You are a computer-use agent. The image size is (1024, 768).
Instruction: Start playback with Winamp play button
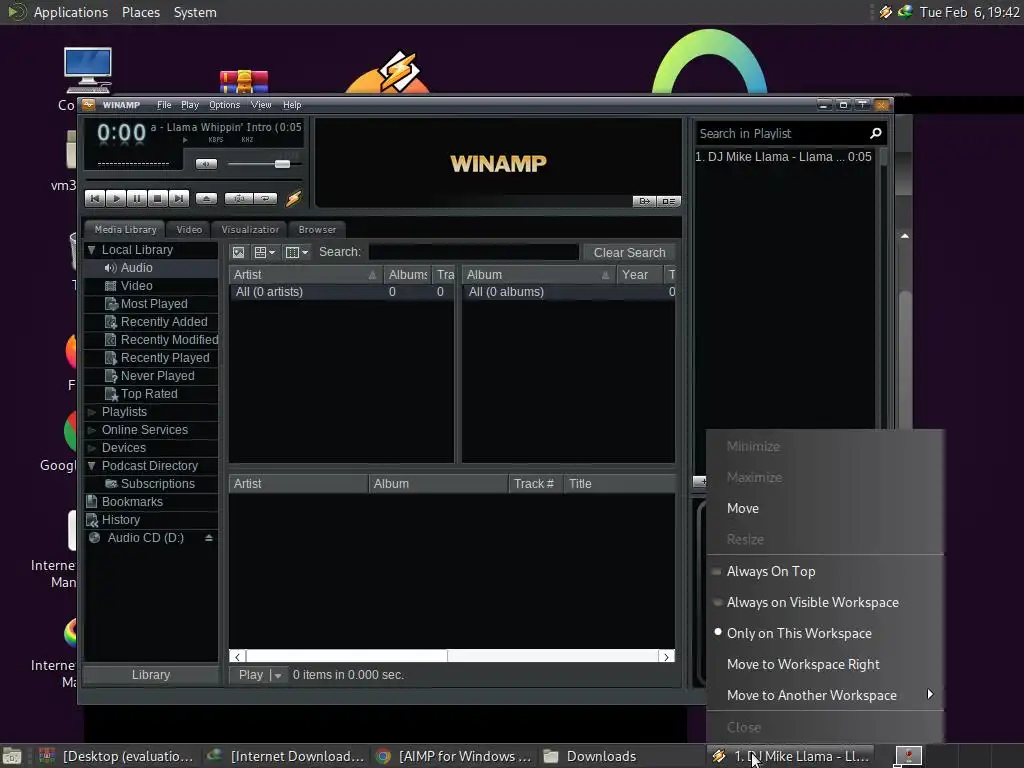coord(116,199)
